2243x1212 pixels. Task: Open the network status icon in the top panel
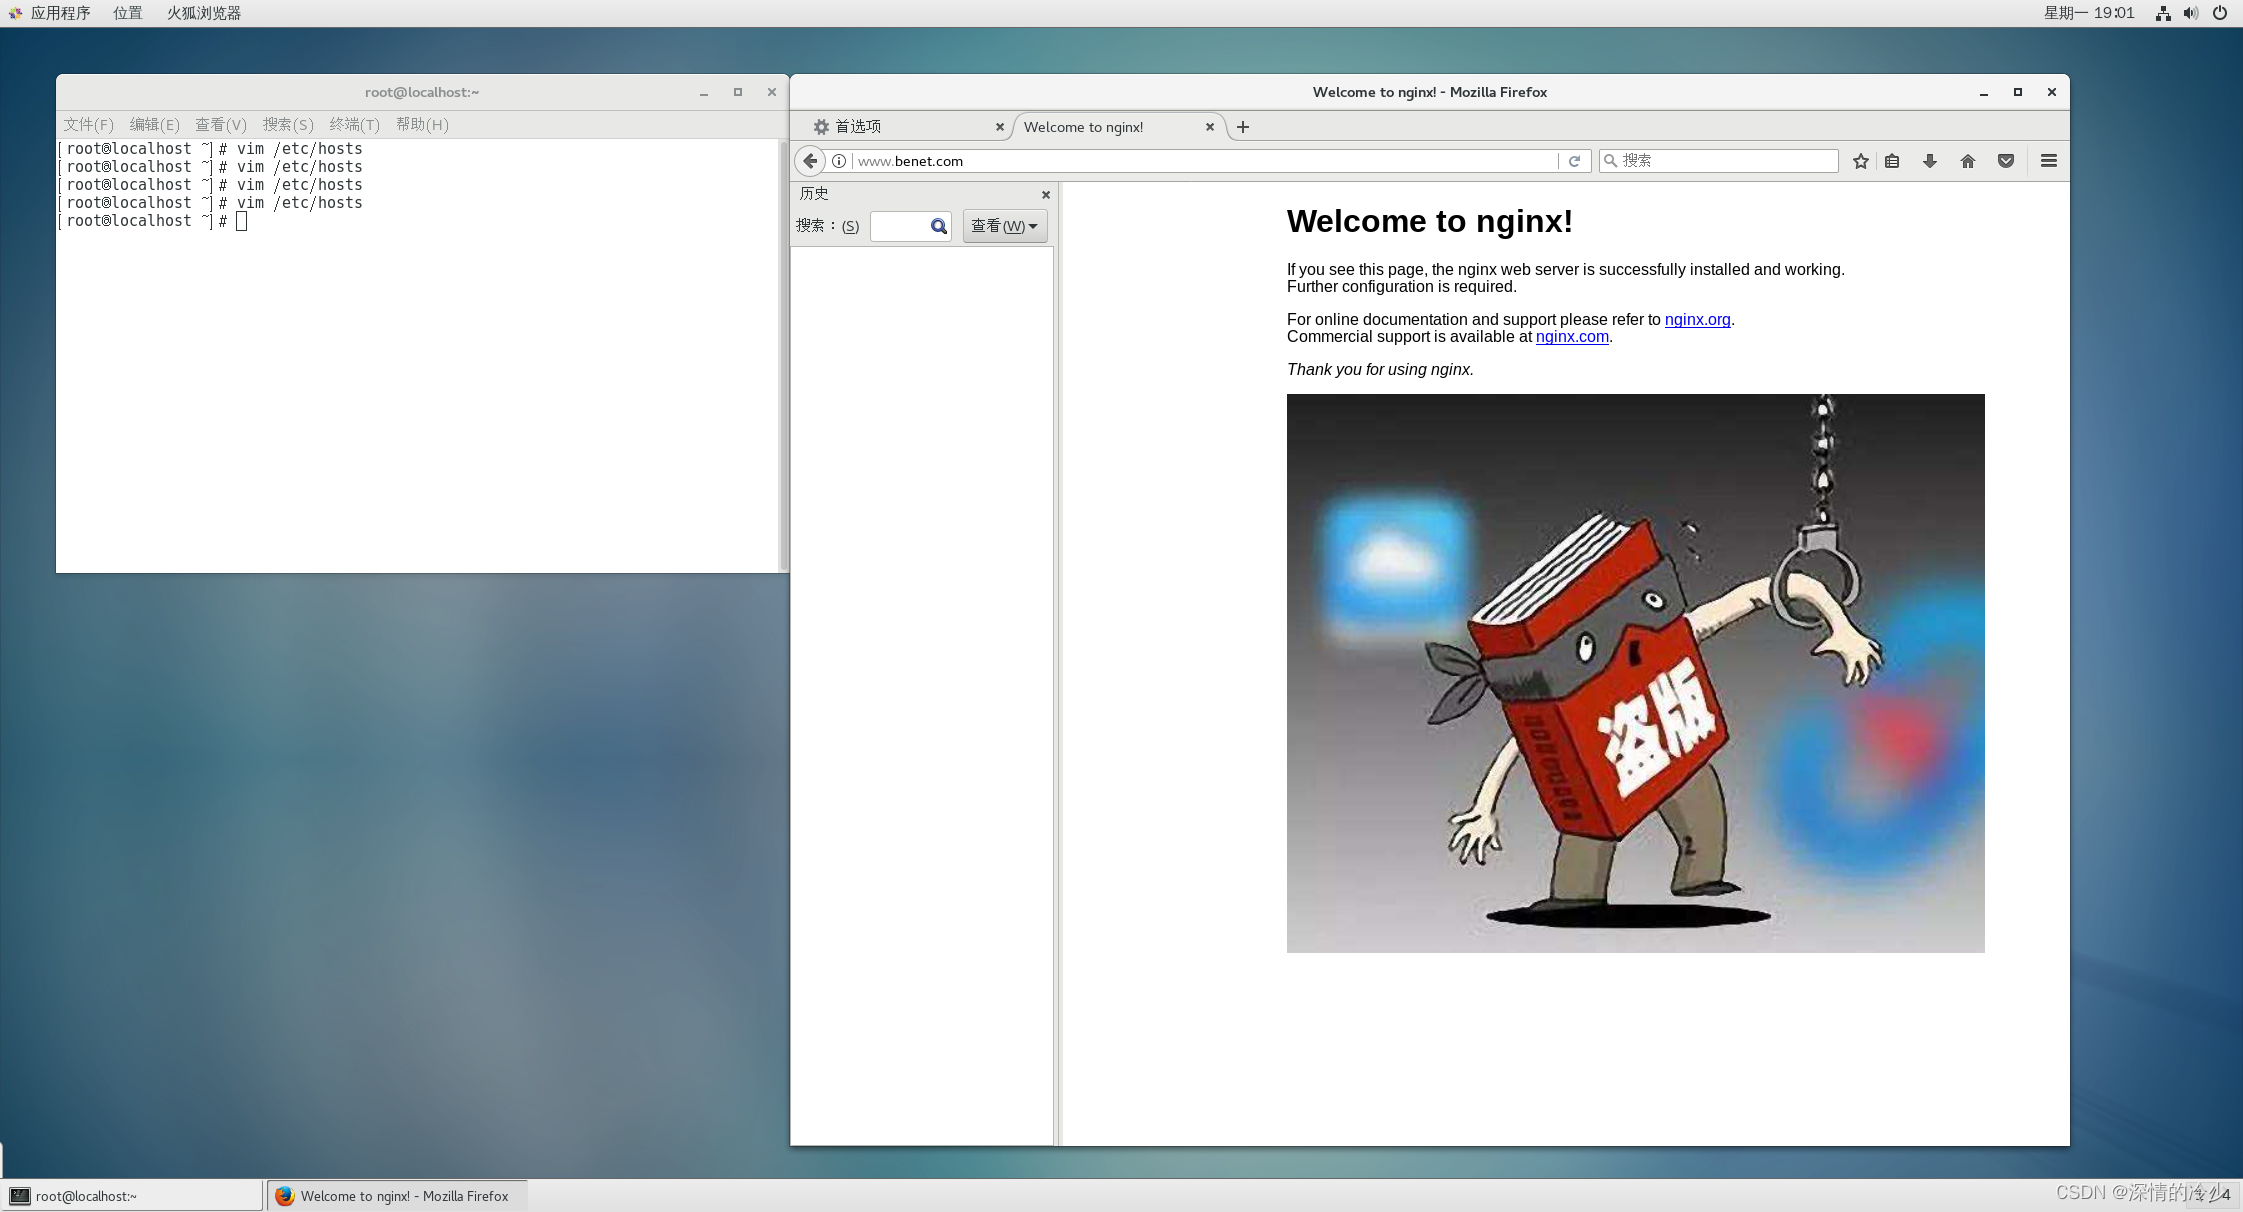2163,13
